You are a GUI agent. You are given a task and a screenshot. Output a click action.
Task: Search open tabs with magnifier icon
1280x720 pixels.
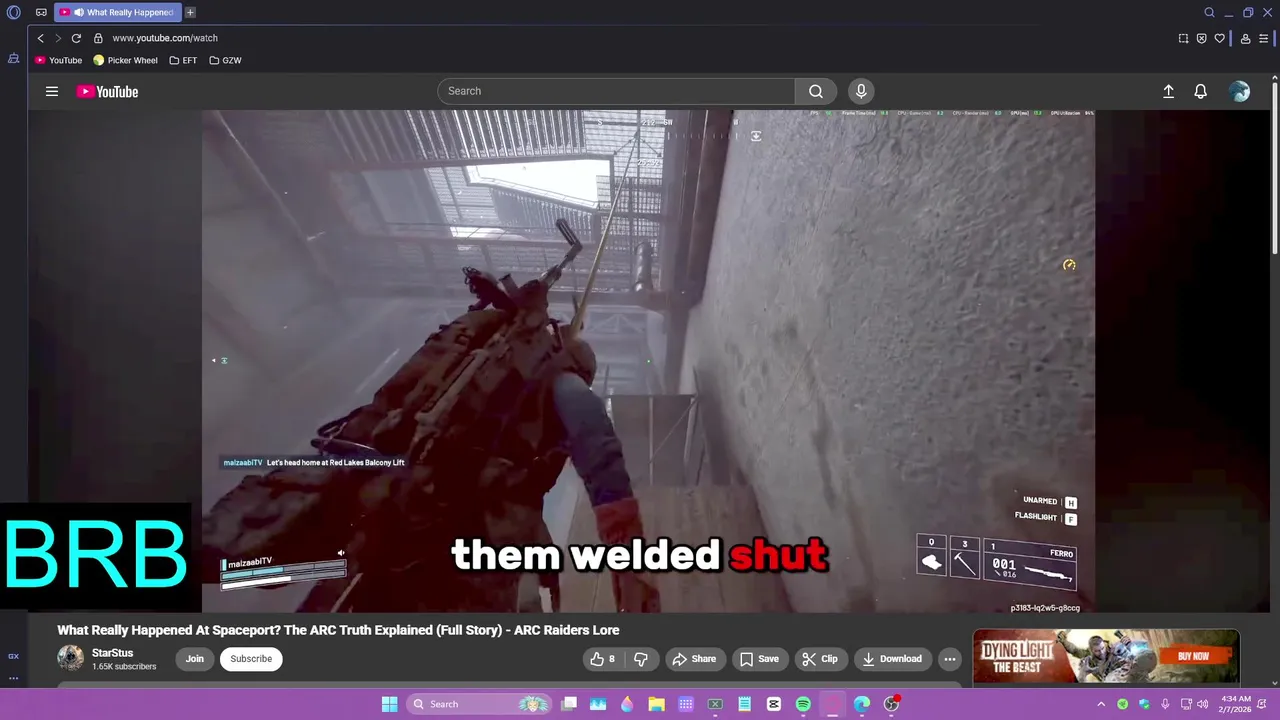click(x=1209, y=12)
